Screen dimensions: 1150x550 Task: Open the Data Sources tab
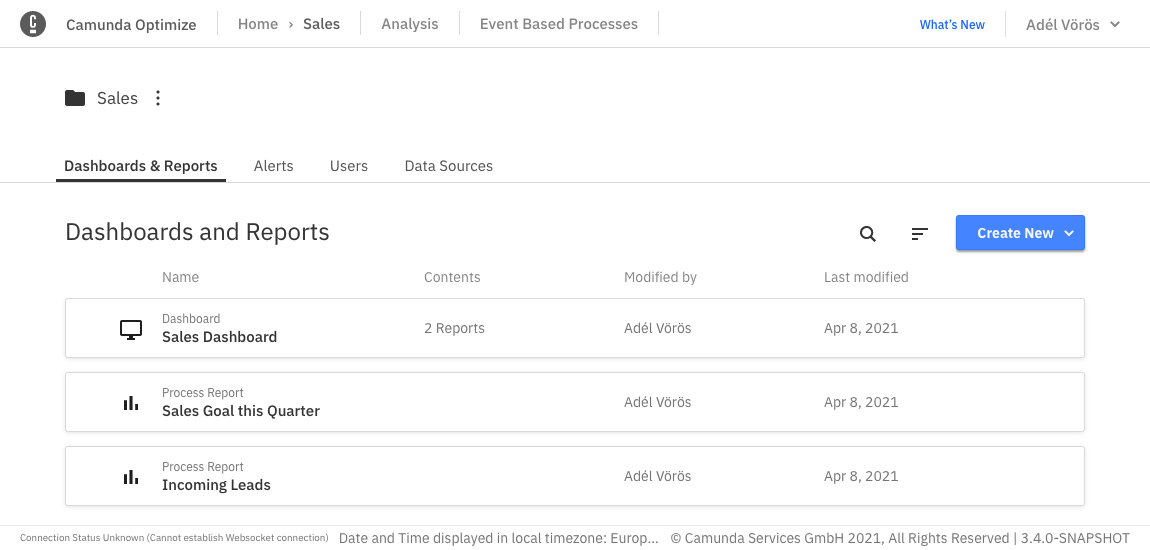(449, 166)
